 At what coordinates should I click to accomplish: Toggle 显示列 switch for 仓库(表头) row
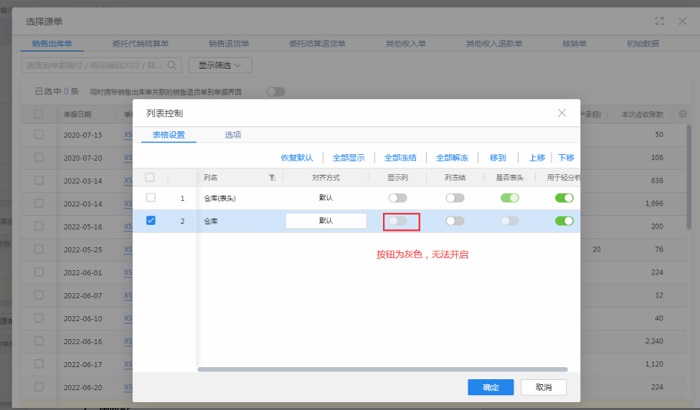pos(398,198)
